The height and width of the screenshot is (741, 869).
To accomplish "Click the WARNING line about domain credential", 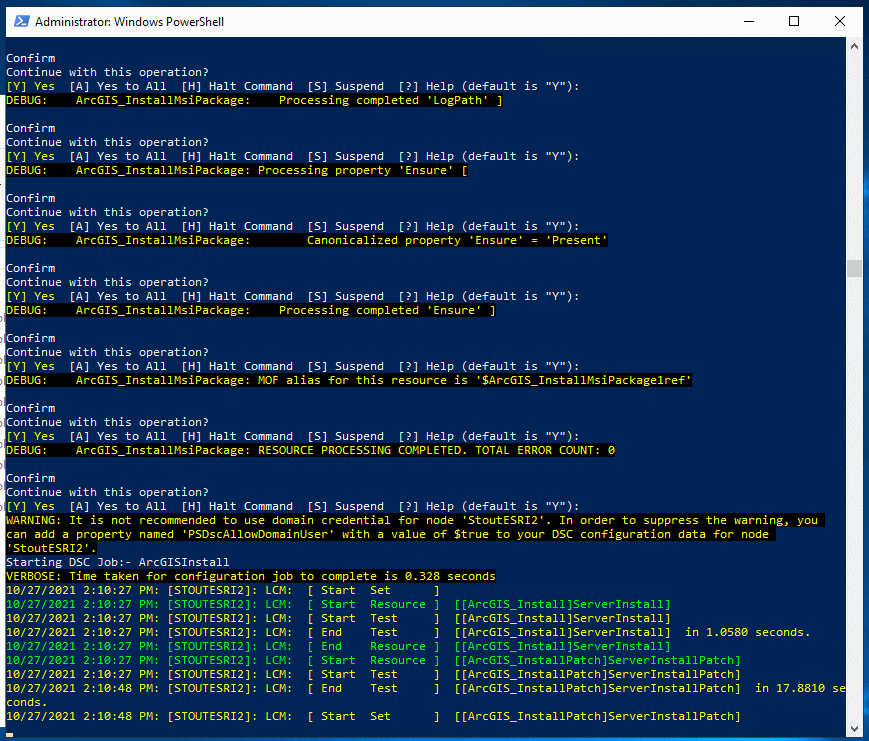I will pyautogui.click(x=400, y=520).
